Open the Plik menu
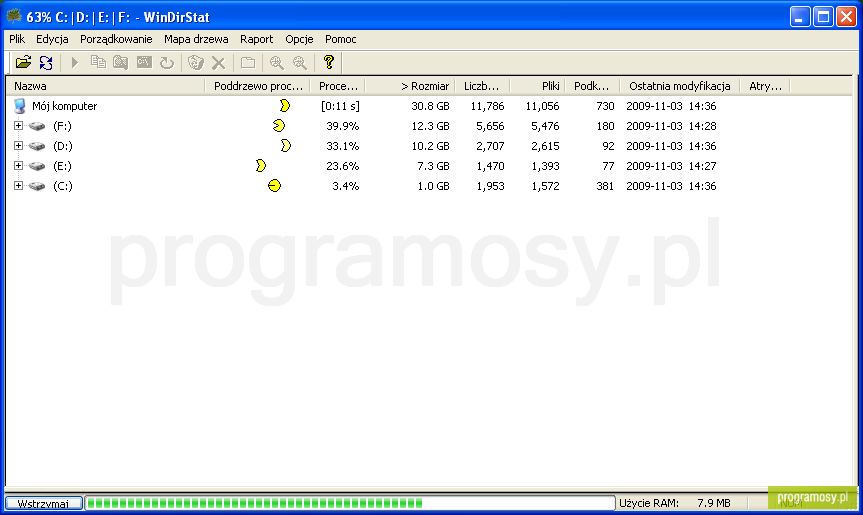This screenshot has width=863, height=515. [17, 39]
